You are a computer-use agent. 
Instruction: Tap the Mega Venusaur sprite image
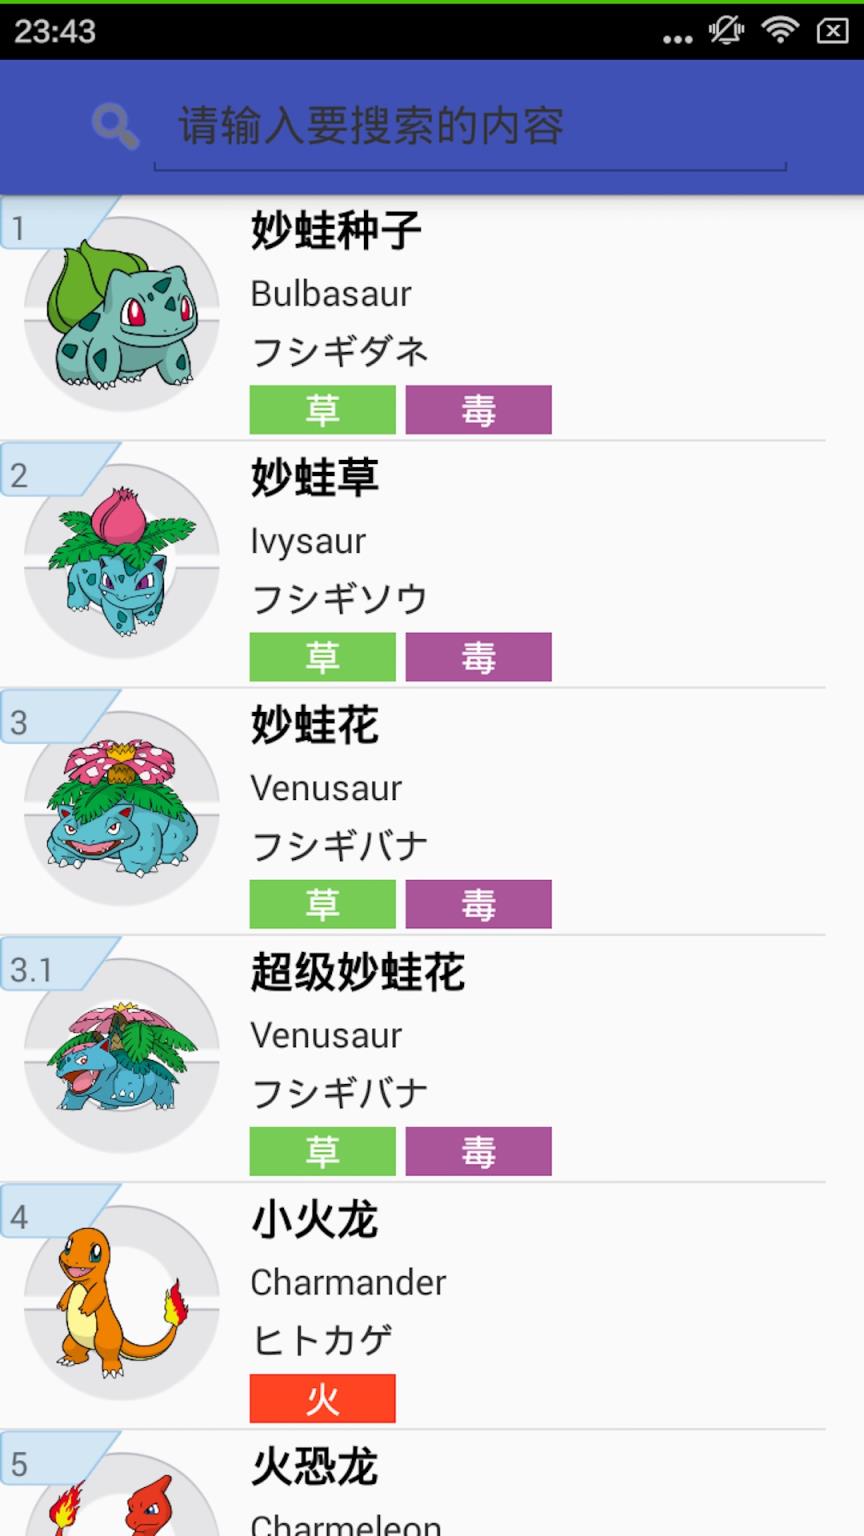click(x=122, y=1055)
